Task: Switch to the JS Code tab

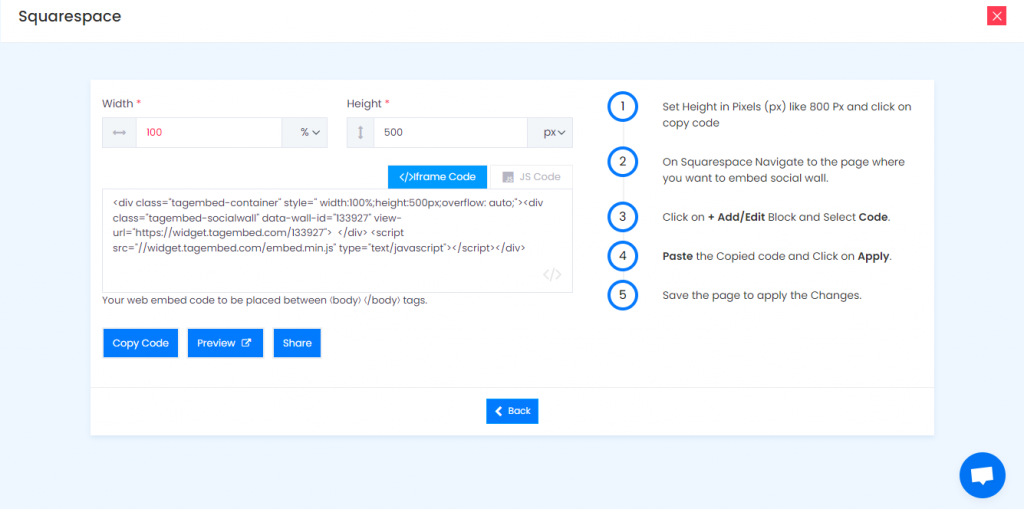Action: tap(531, 176)
